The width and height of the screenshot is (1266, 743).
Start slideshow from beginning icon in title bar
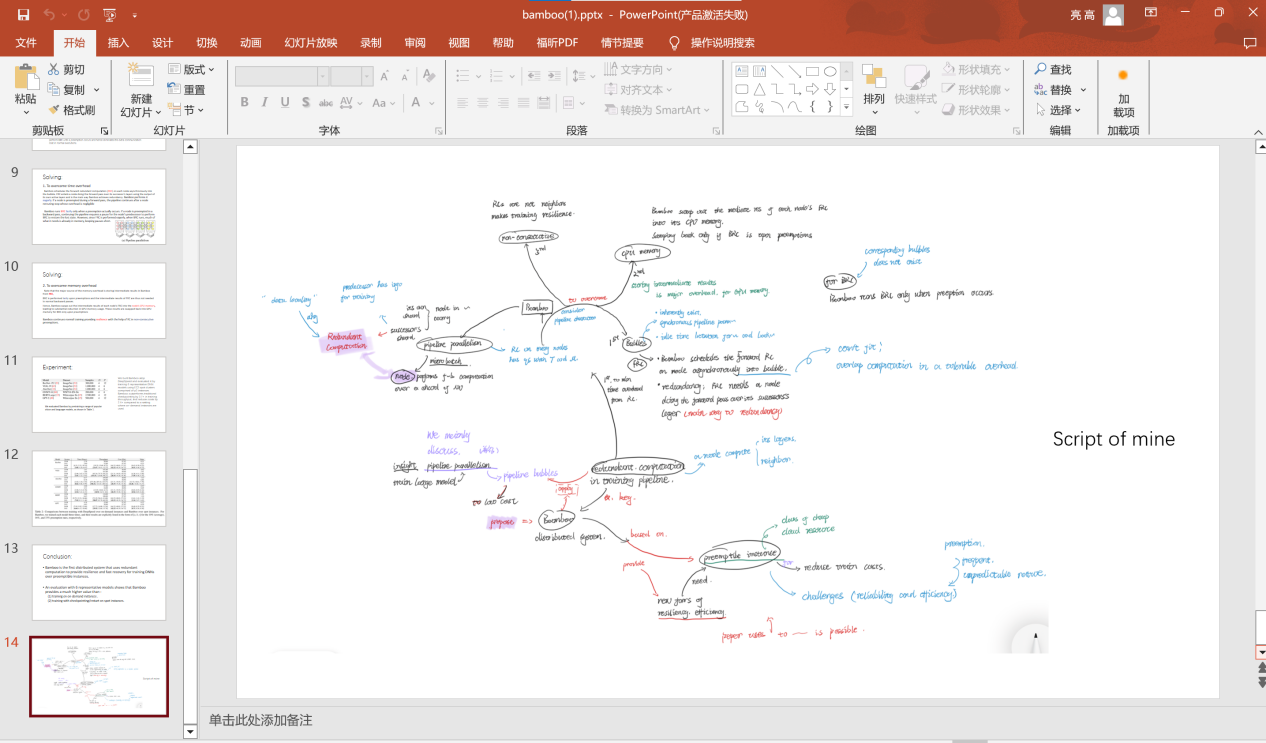(109, 15)
